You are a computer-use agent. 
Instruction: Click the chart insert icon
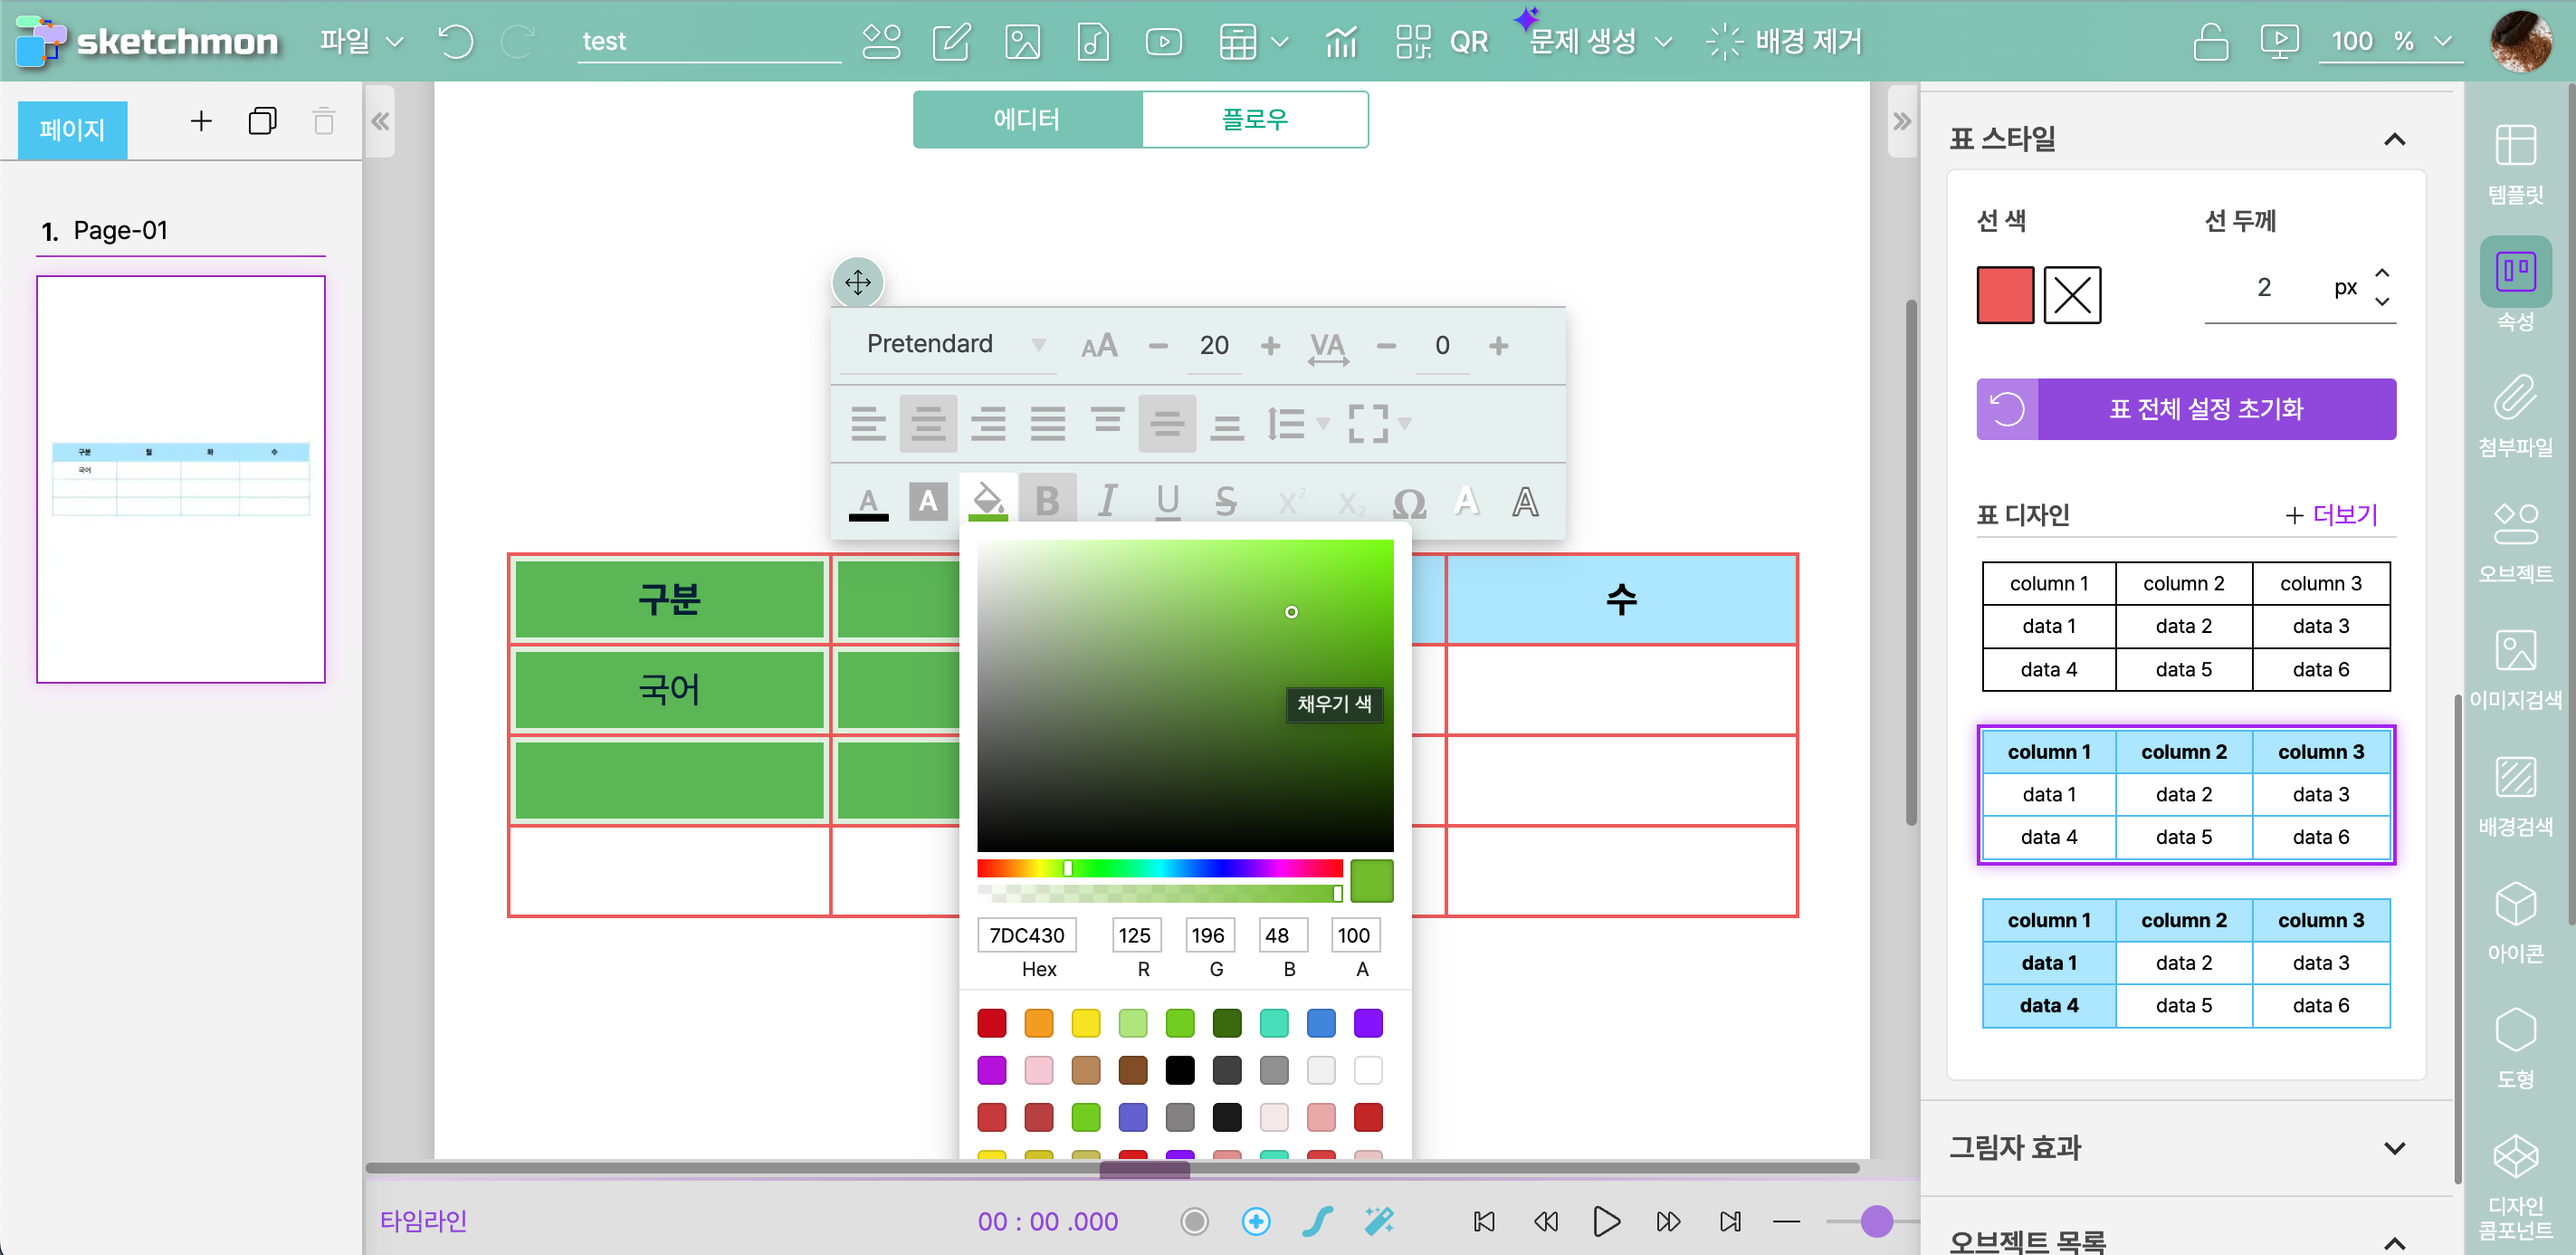(1340, 41)
